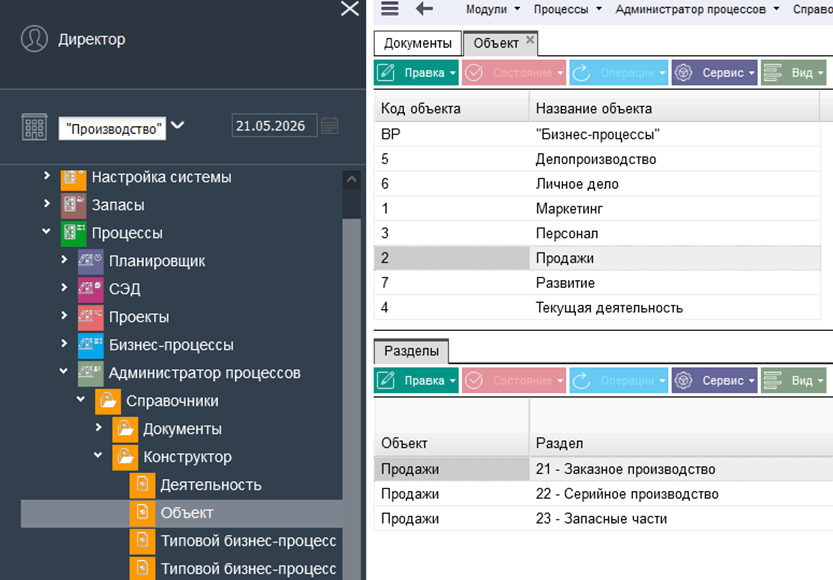The height and width of the screenshot is (580, 833).
Task: Switch to the Документы tab
Action: [x=418, y=43]
